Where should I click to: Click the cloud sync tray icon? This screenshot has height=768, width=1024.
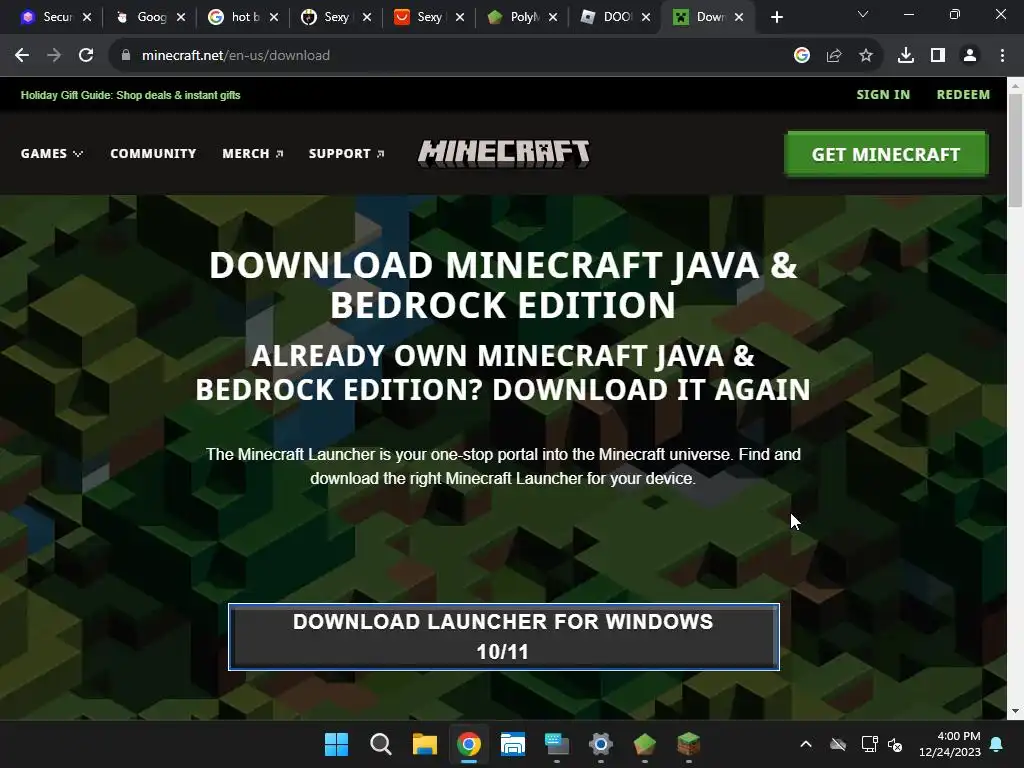tap(838, 744)
